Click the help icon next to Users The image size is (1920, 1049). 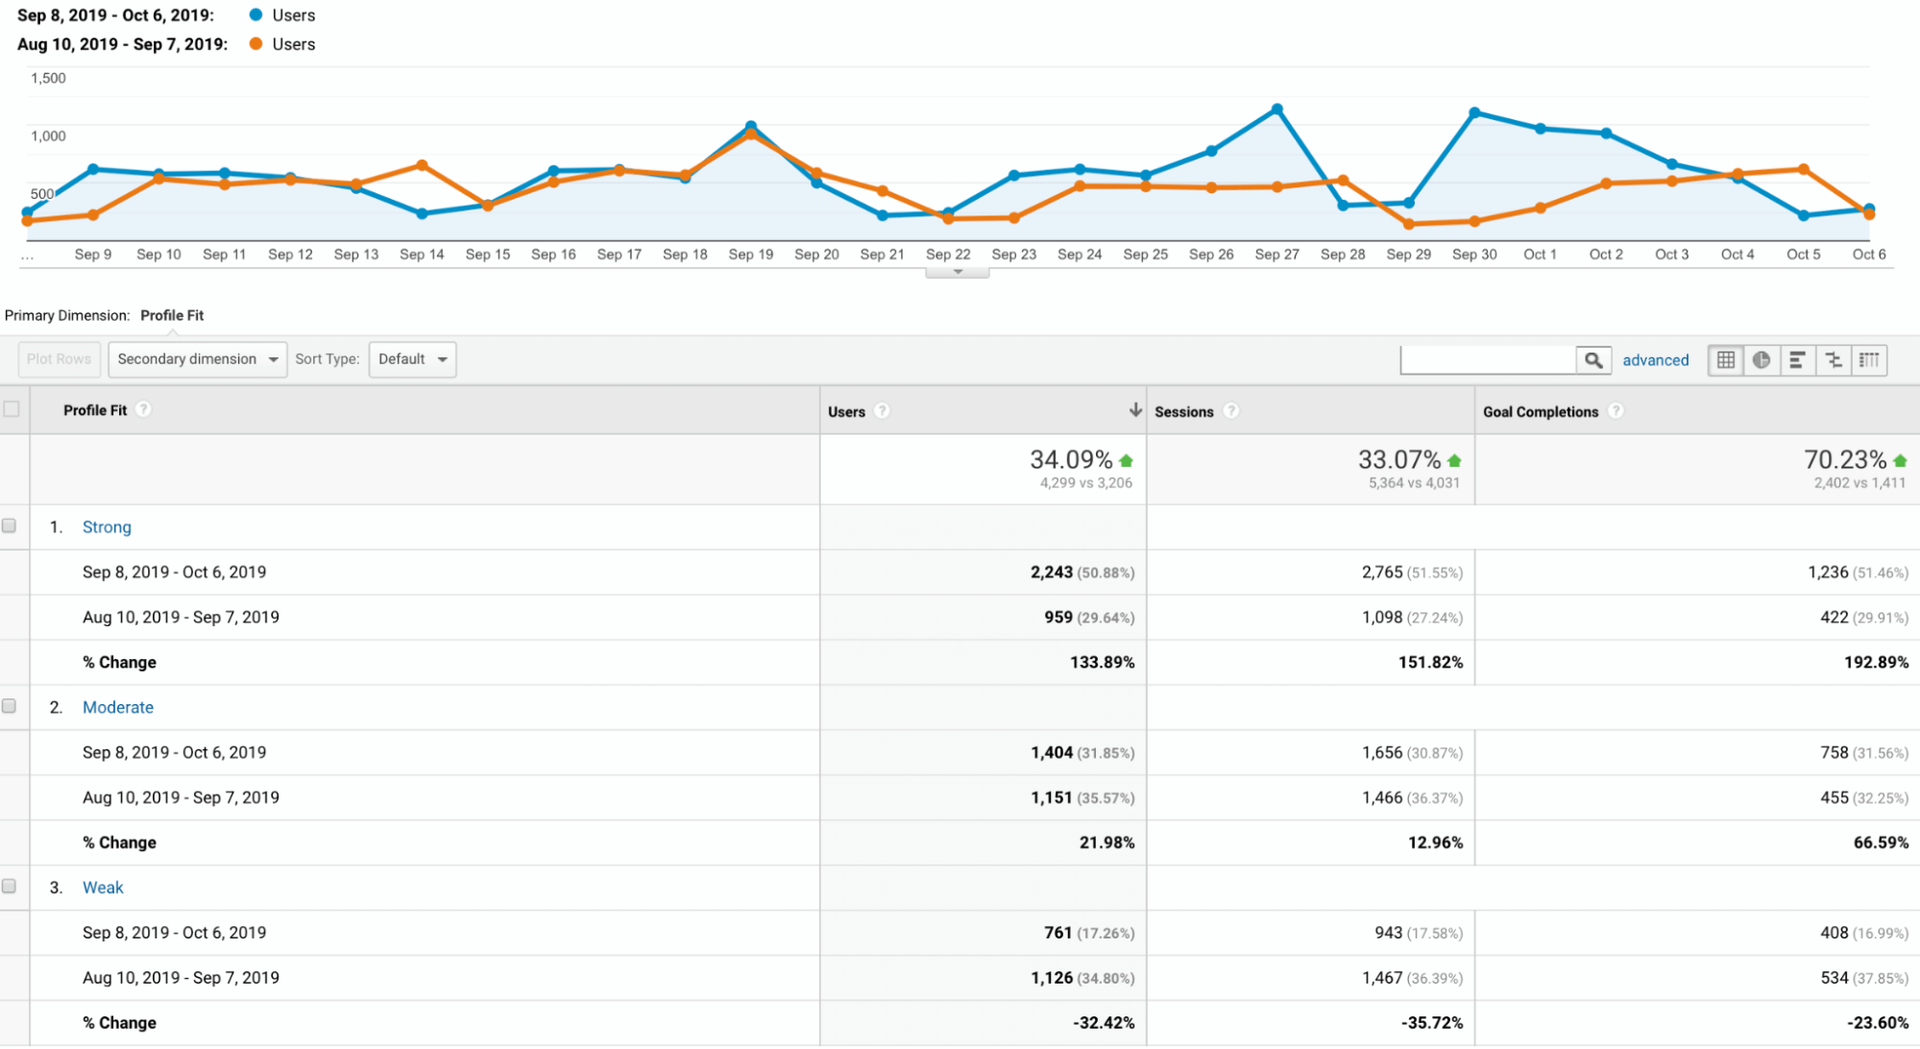coord(882,411)
